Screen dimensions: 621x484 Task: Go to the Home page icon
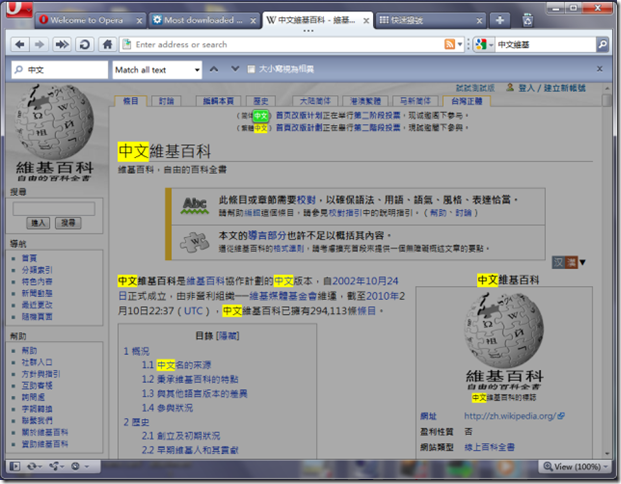(x=107, y=44)
